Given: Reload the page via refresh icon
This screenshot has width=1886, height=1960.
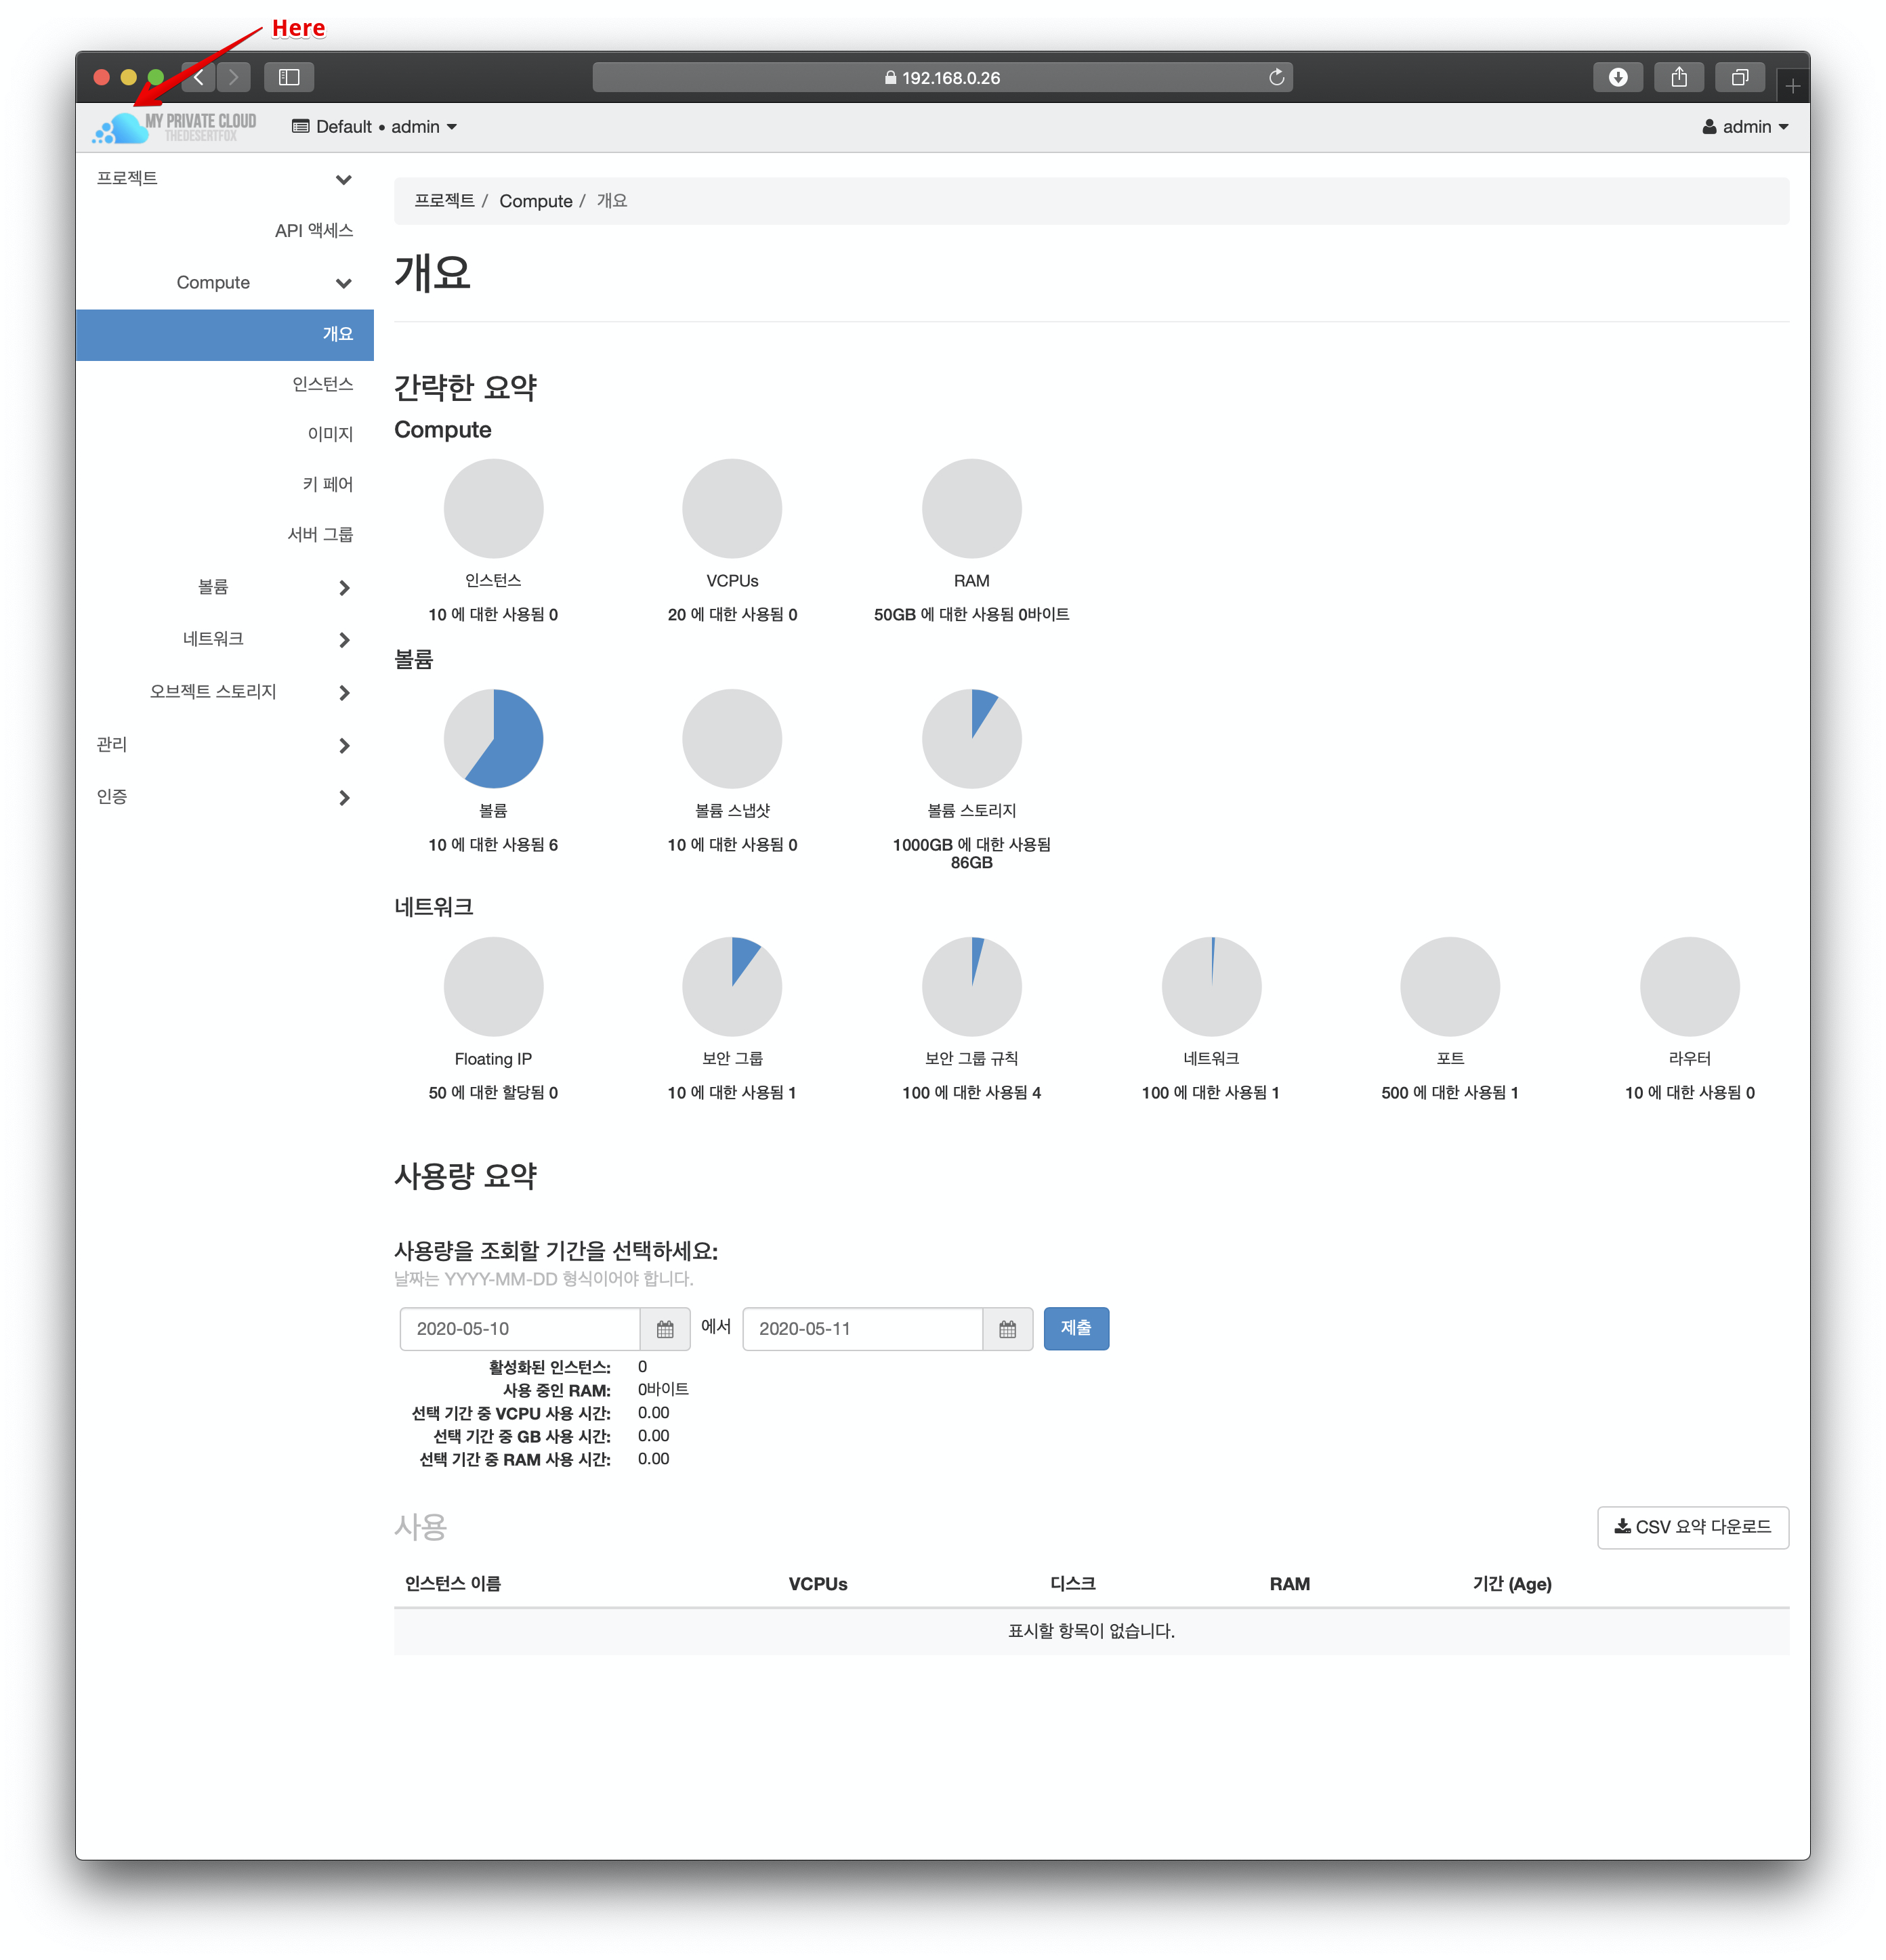Looking at the screenshot, I should 1276,77.
